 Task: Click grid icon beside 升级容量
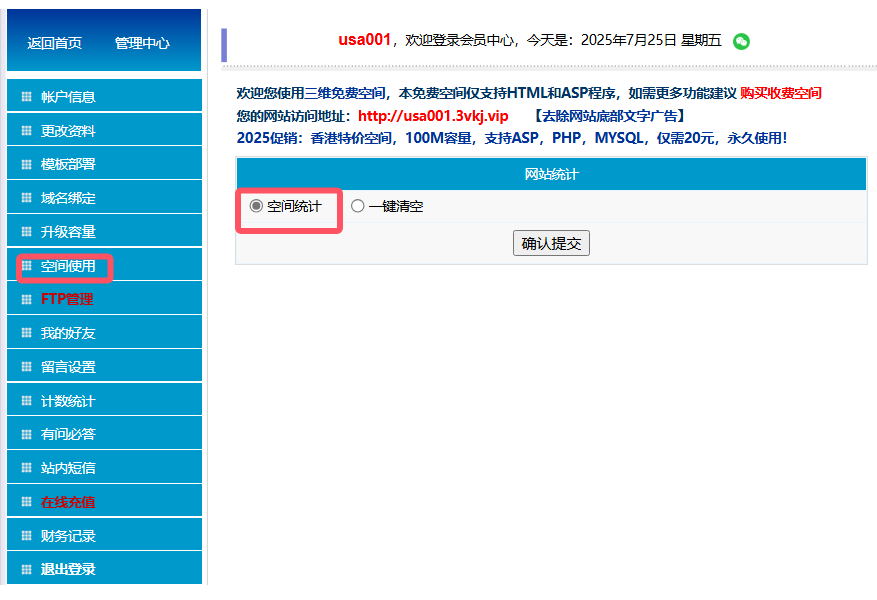click(x=26, y=232)
